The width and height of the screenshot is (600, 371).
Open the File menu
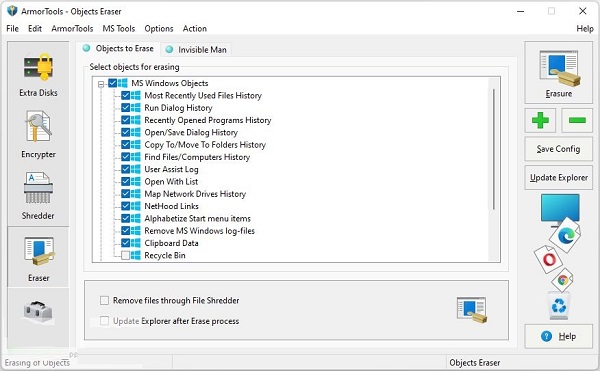[12, 29]
